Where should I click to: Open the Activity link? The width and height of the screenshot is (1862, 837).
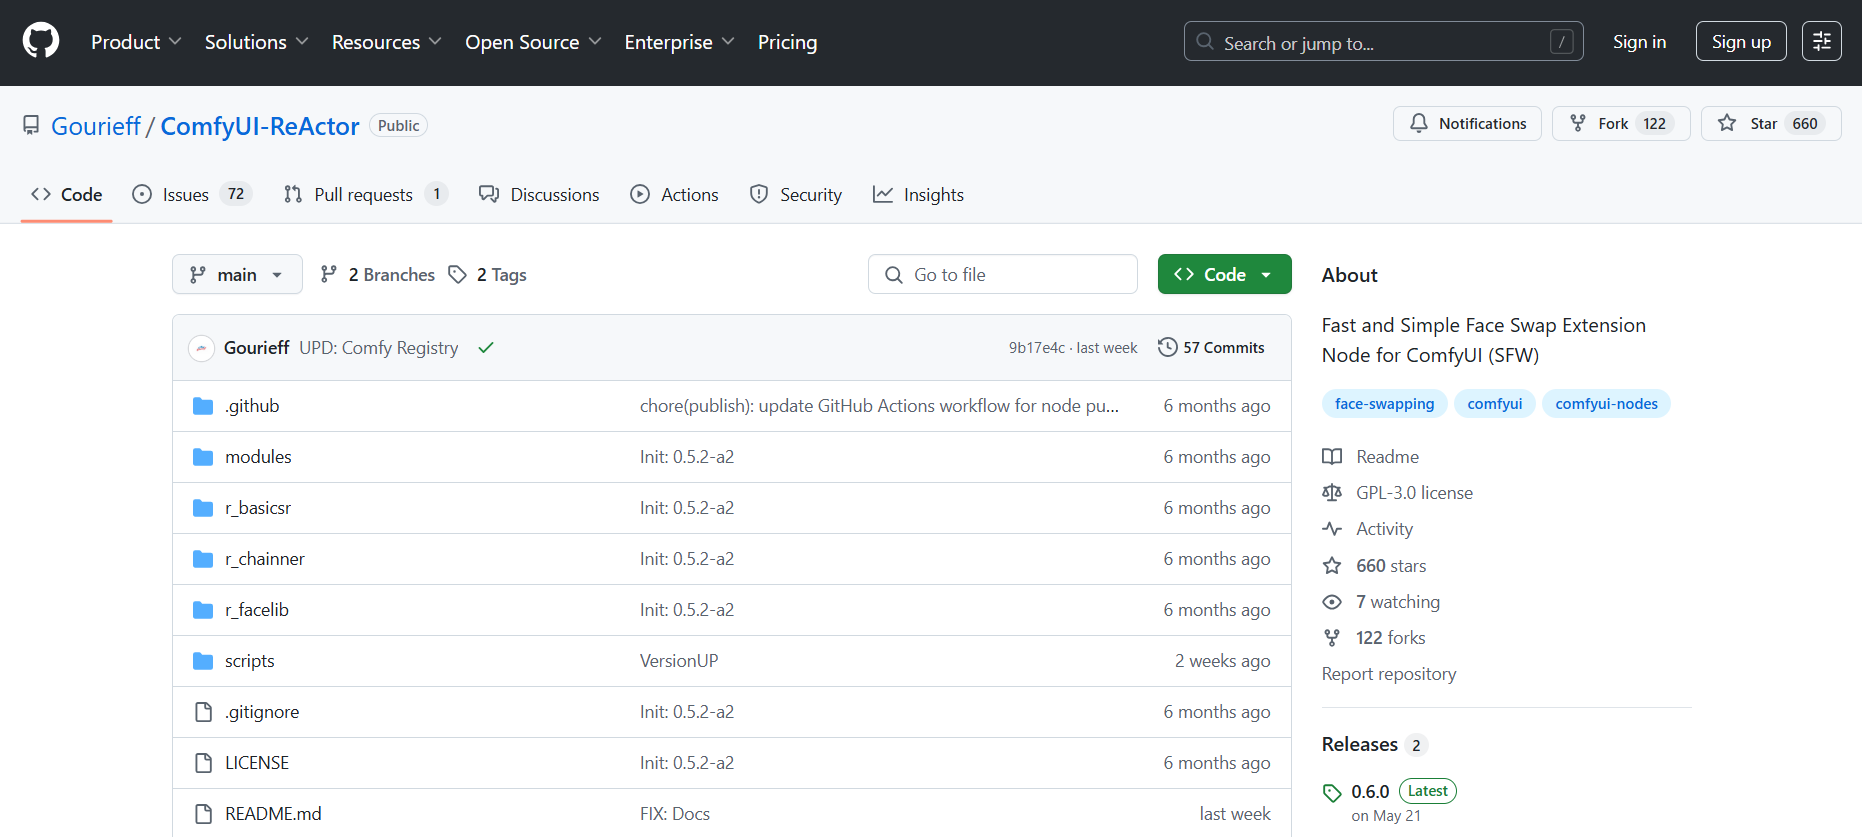pyautogui.click(x=1367, y=528)
